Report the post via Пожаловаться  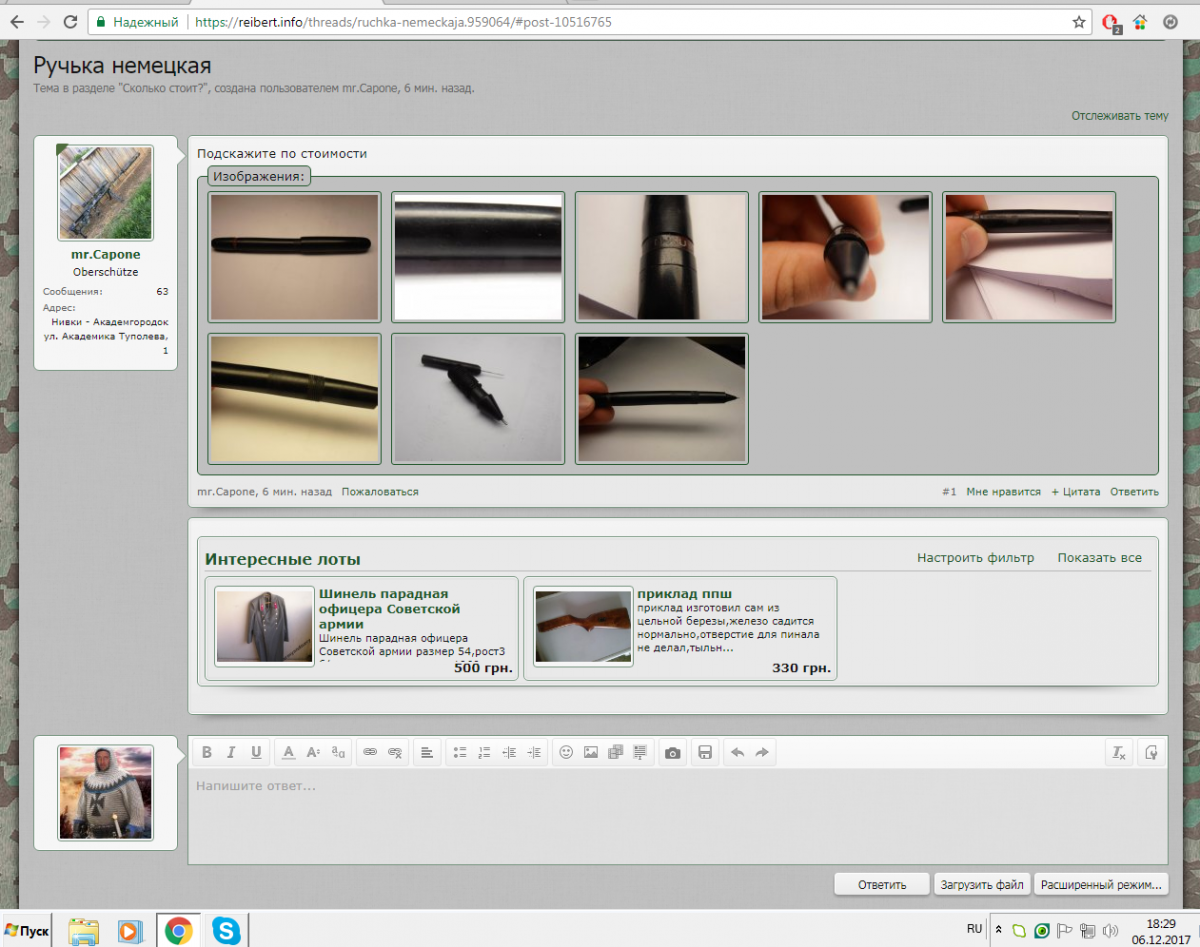(x=380, y=492)
